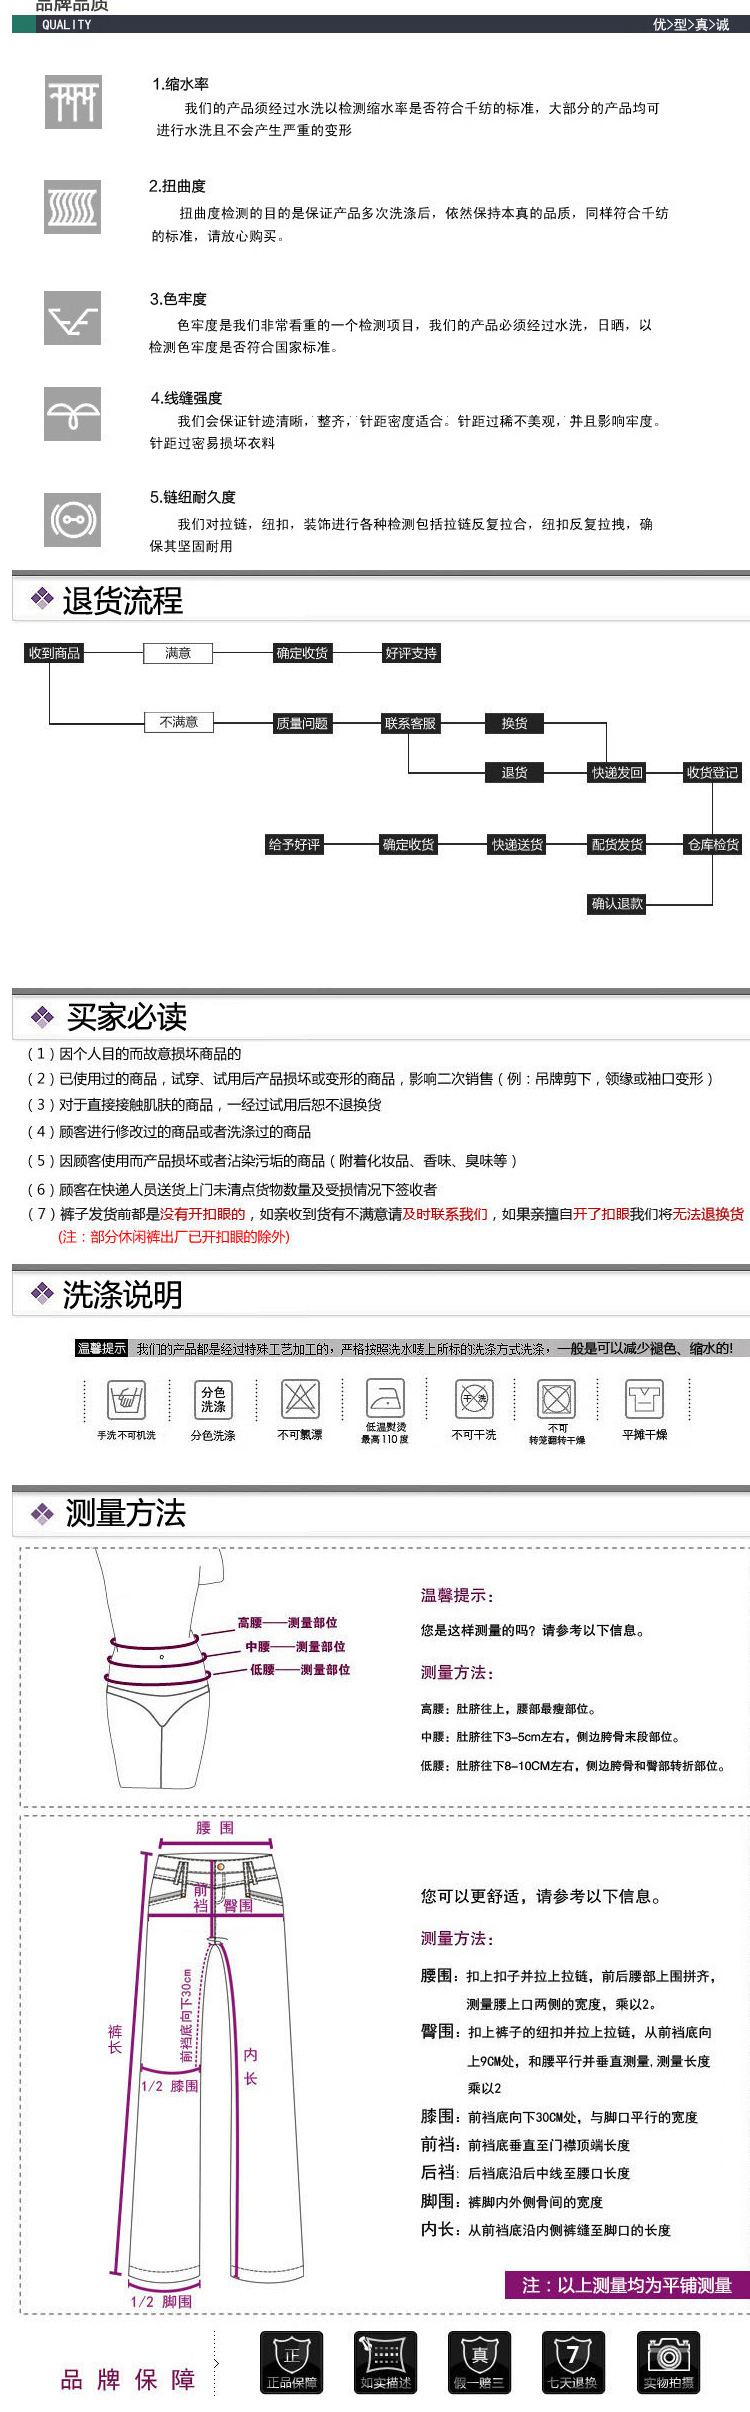This screenshot has width=750, height=2412.
Task: Select the 快递发回 flowchart box
Action: coord(617,772)
